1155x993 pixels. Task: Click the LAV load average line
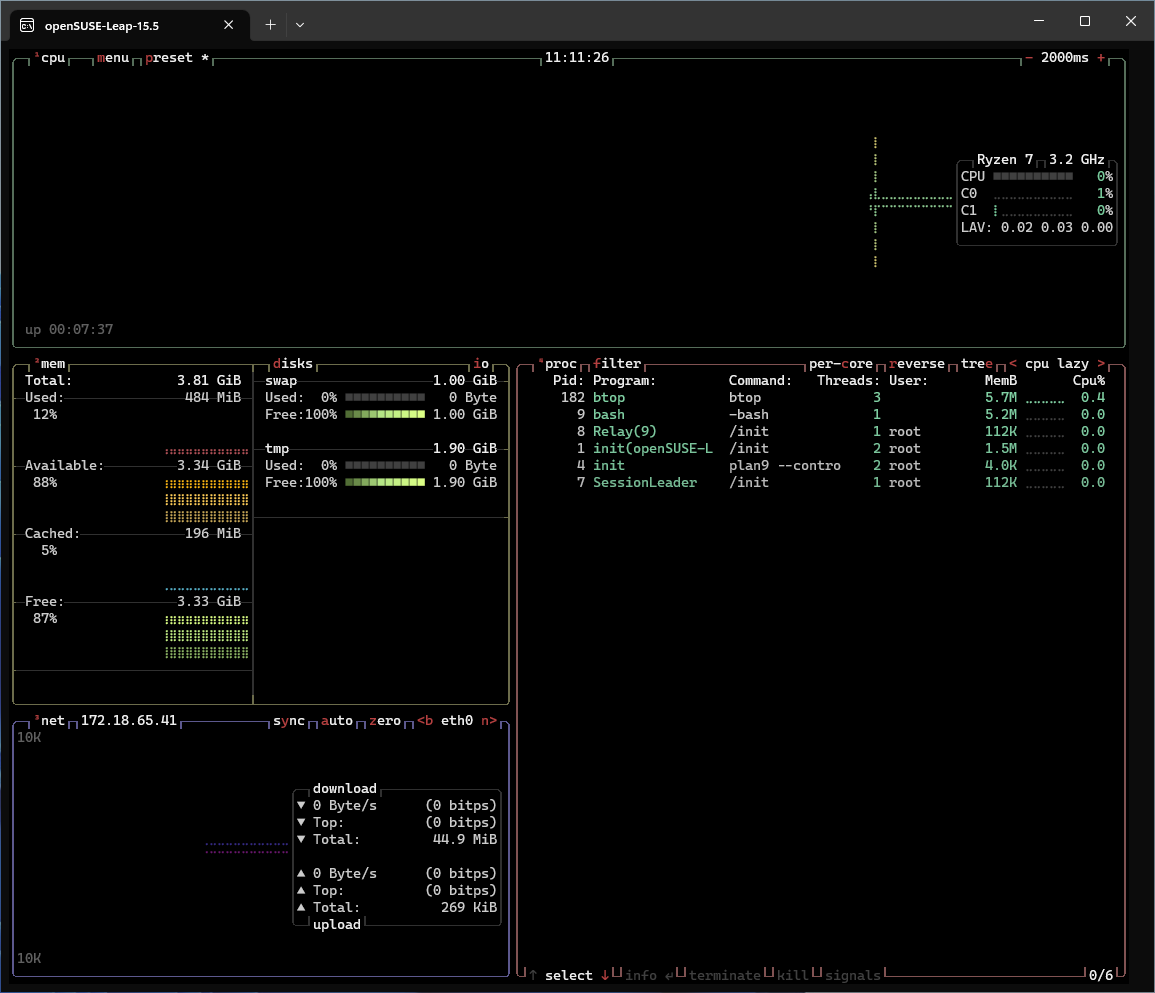tap(1036, 228)
